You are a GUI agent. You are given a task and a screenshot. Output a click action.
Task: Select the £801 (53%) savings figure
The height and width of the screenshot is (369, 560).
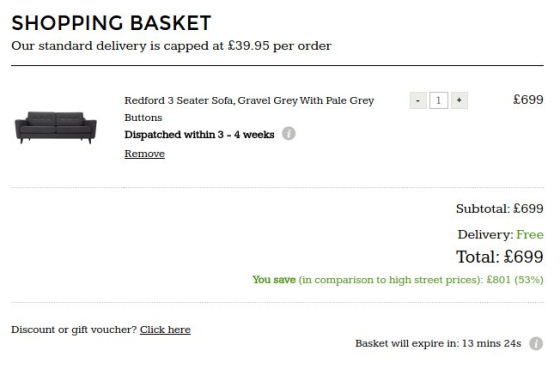click(515, 280)
